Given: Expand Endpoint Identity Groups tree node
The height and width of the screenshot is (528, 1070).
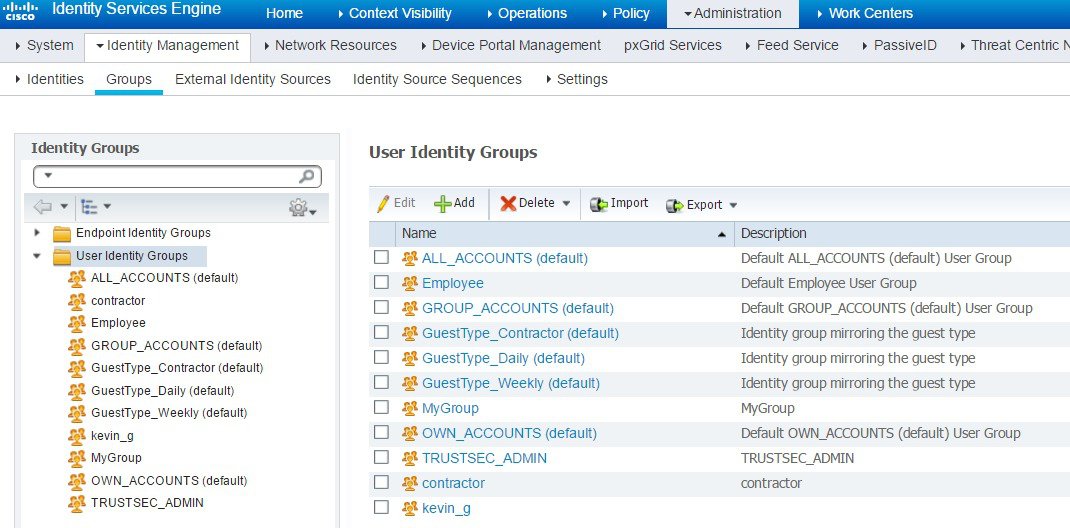Looking at the screenshot, I should [x=37, y=233].
